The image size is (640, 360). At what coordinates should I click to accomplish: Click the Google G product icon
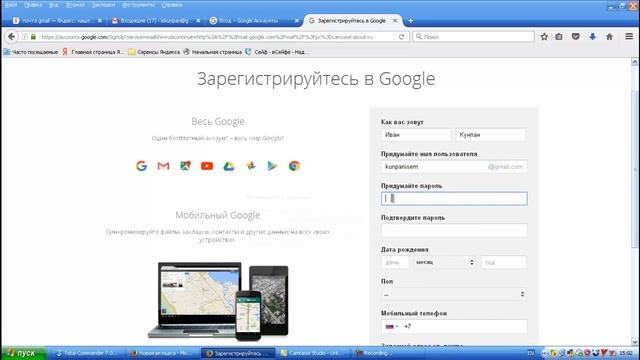tap(141, 166)
